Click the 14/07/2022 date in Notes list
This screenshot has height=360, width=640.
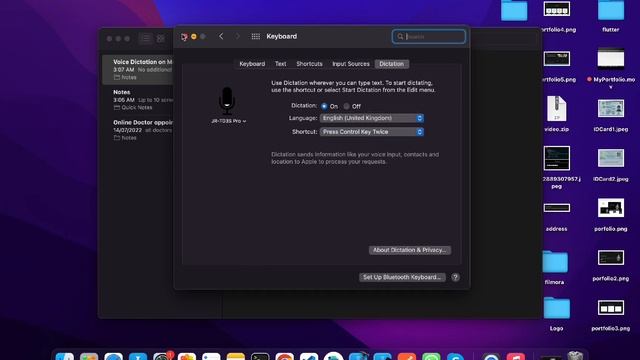click(127, 130)
